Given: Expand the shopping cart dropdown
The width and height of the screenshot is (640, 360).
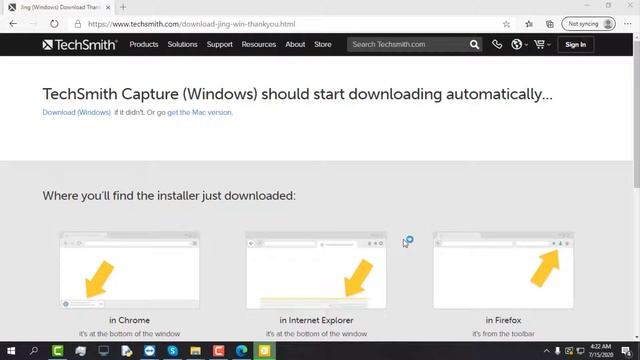Looking at the screenshot, I should point(542,44).
